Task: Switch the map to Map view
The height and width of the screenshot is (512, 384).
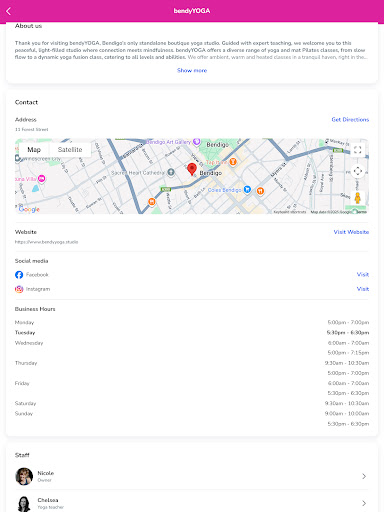Action: 34,150
